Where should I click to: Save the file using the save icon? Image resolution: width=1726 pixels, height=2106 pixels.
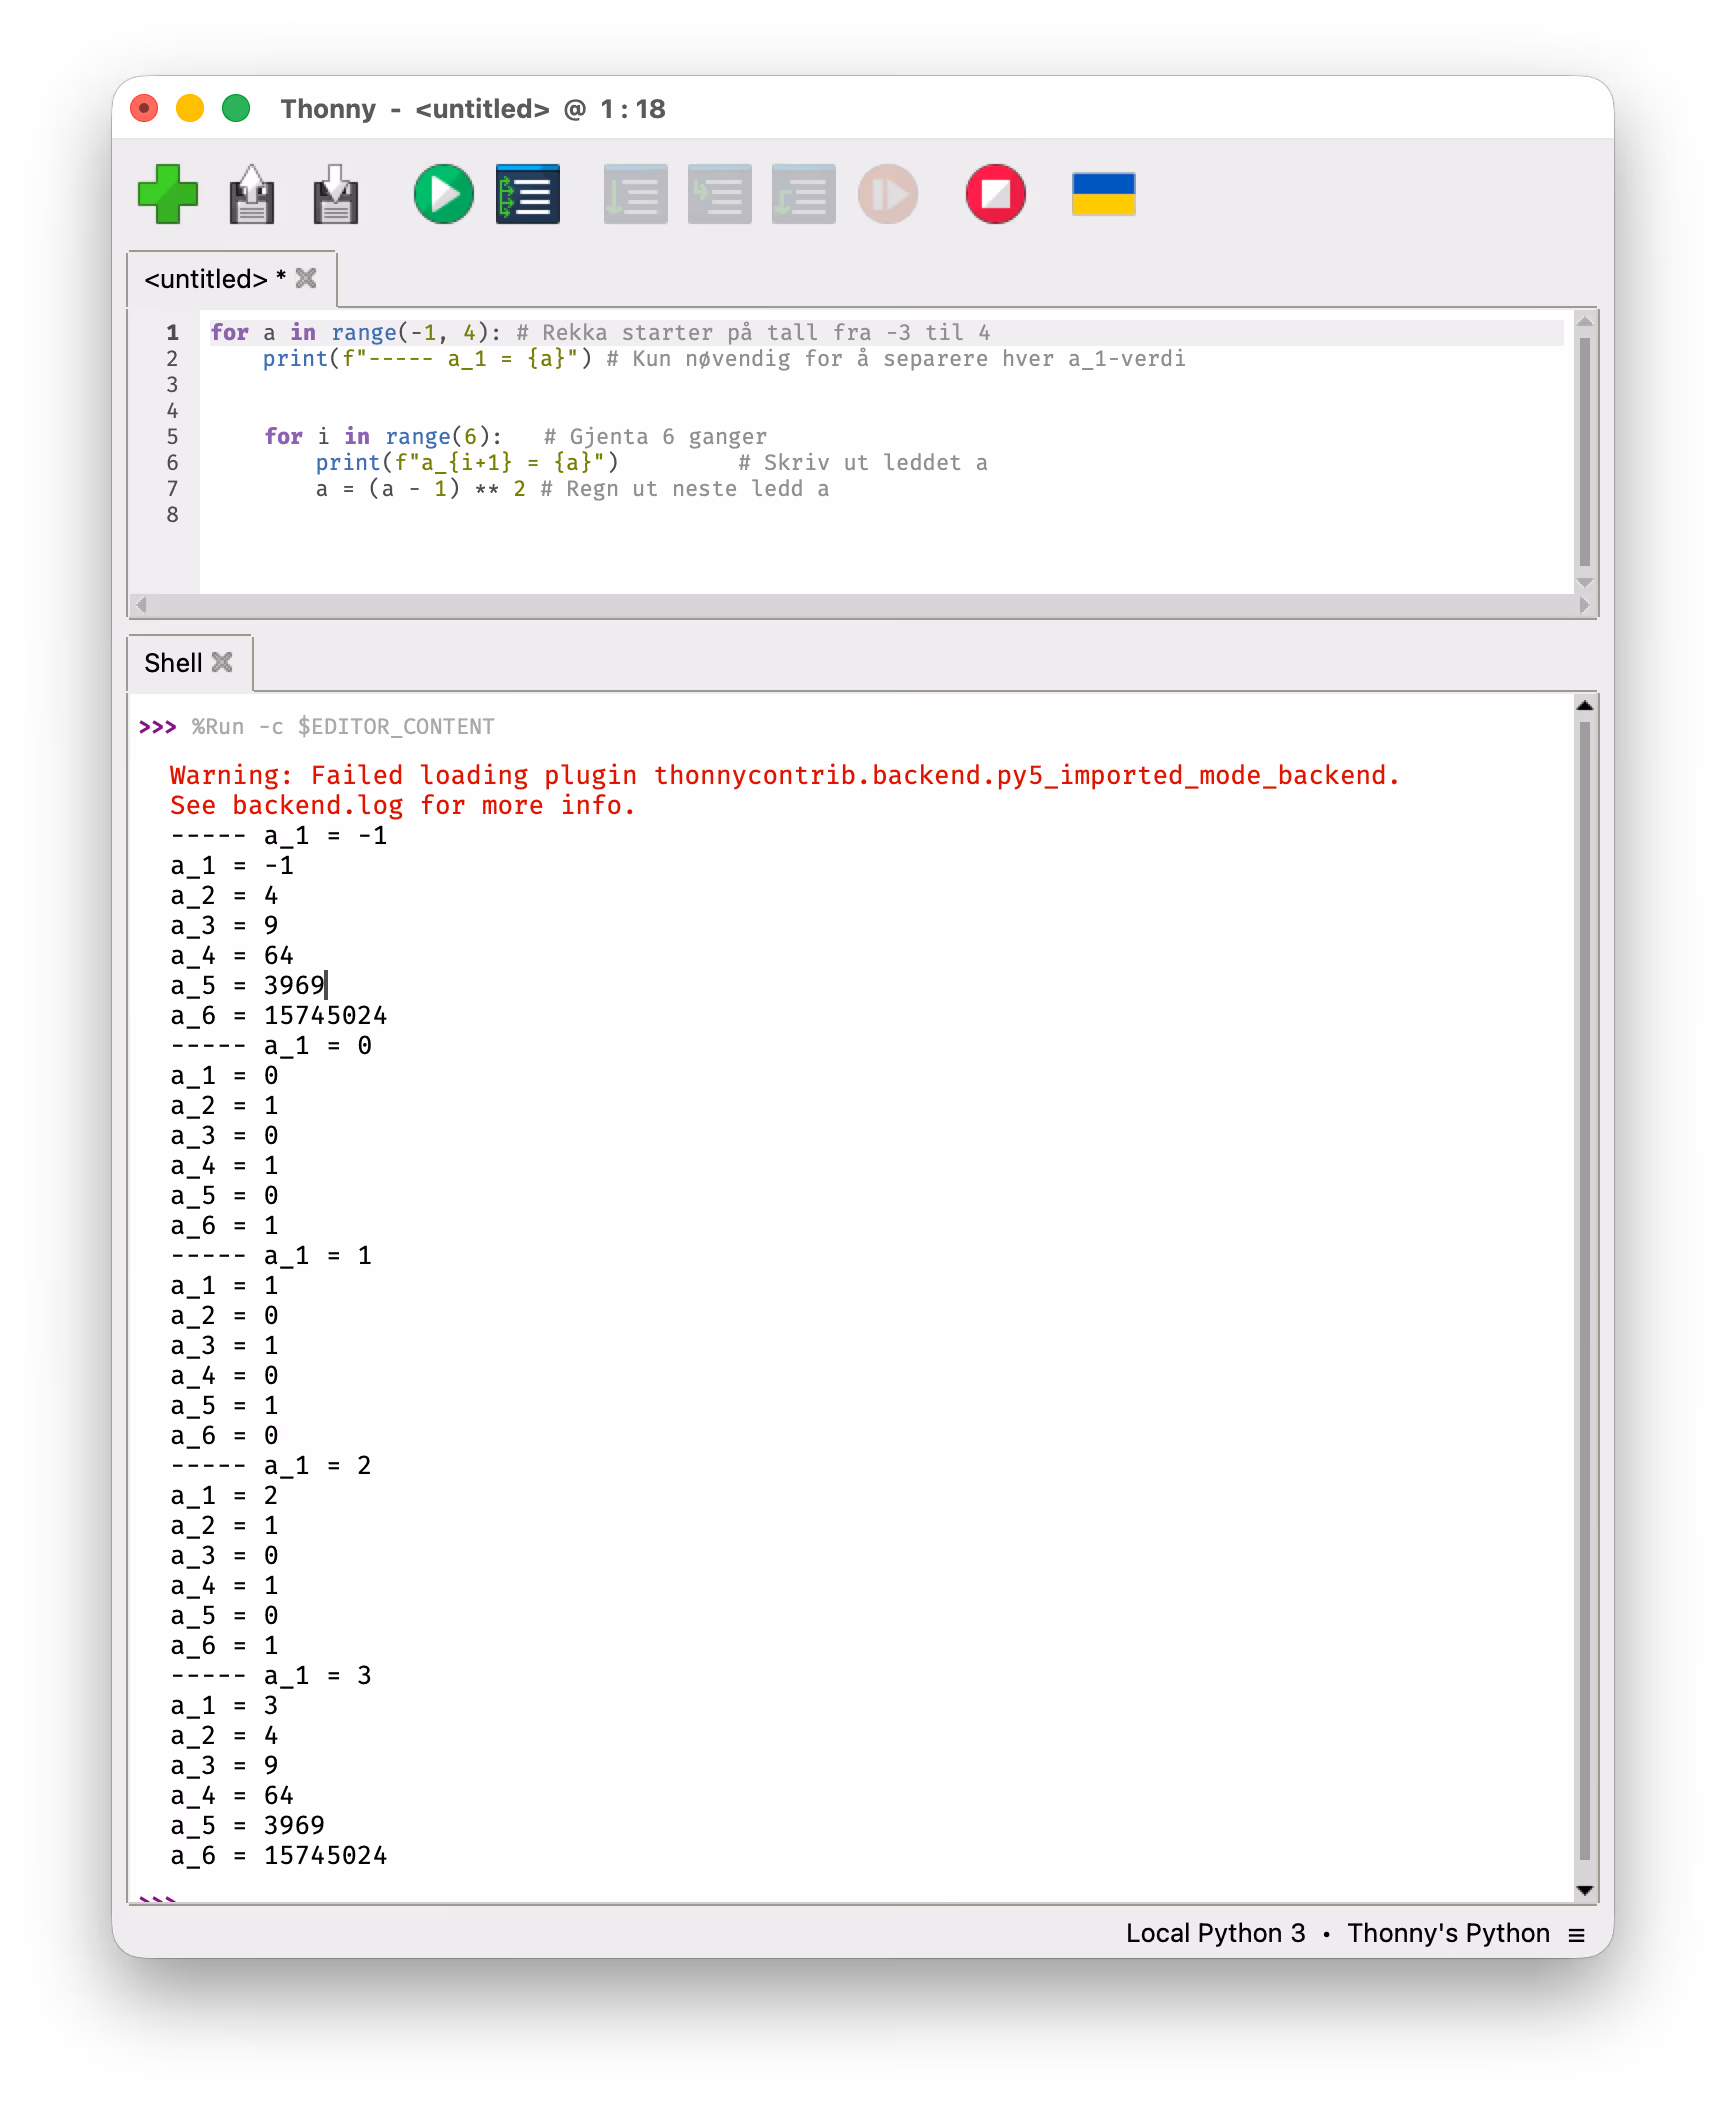(x=336, y=194)
